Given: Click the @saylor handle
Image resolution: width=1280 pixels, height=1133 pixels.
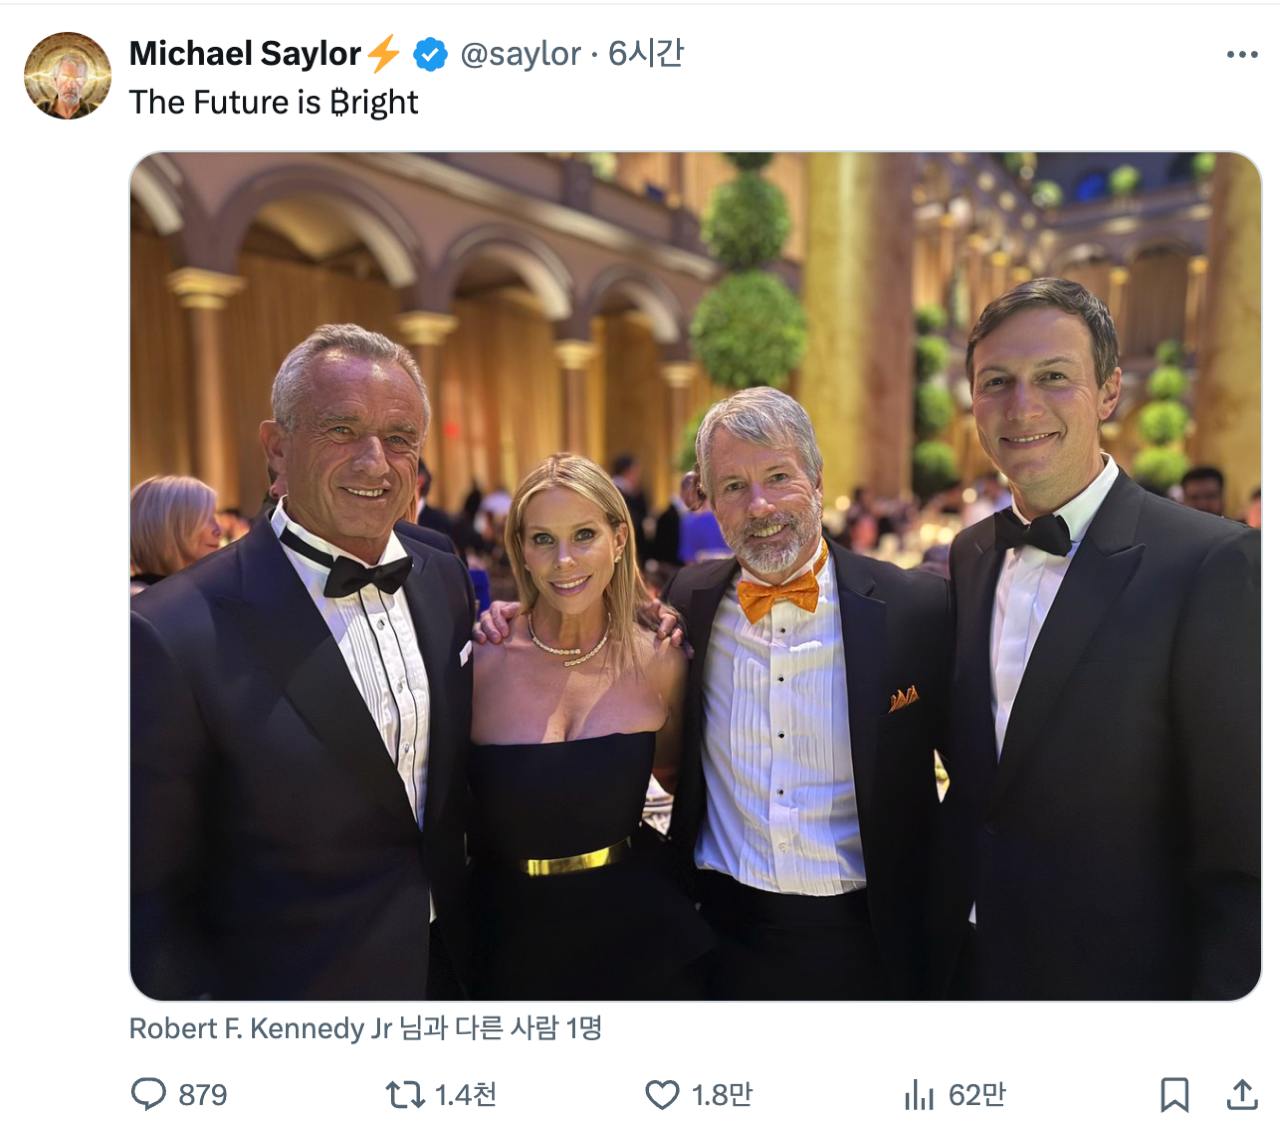Looking at the screenshot, I should [x=520, y=54].
